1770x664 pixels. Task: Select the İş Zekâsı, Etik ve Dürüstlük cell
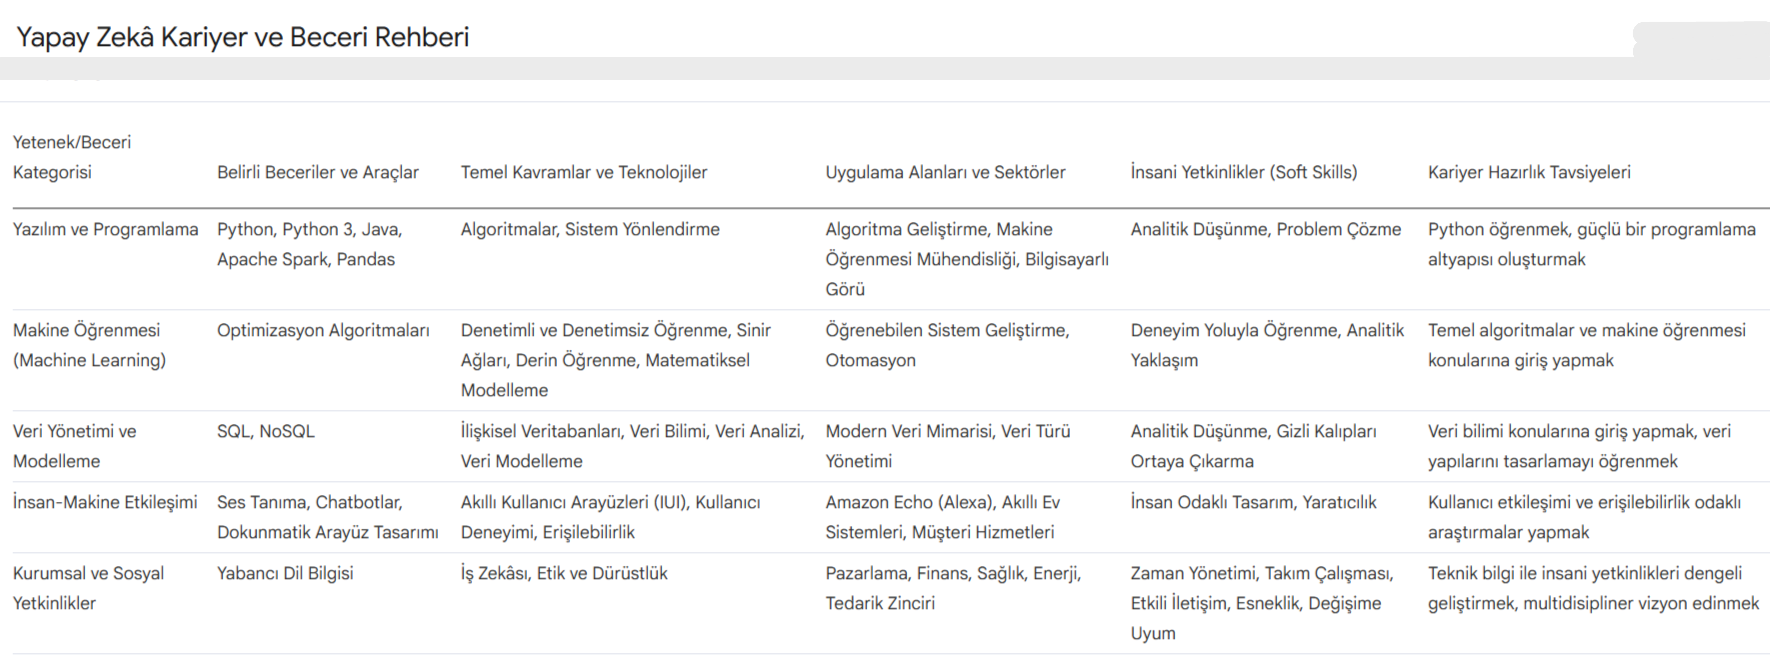[564, 573]
